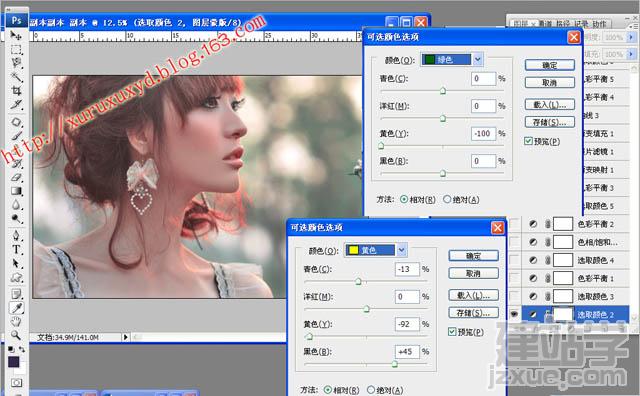Select the Zoom tool
The width and height of the screenshot is (640, 396).
16,335
